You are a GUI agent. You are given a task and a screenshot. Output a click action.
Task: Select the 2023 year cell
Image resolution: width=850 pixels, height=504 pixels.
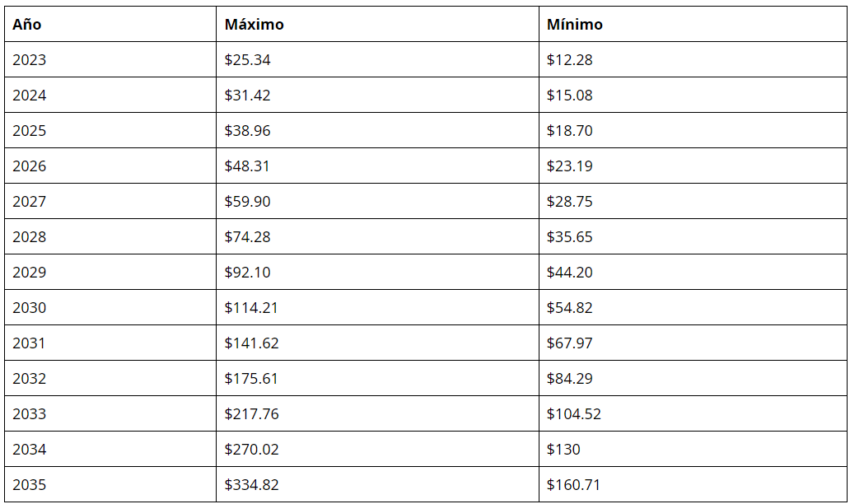point(111,60)
